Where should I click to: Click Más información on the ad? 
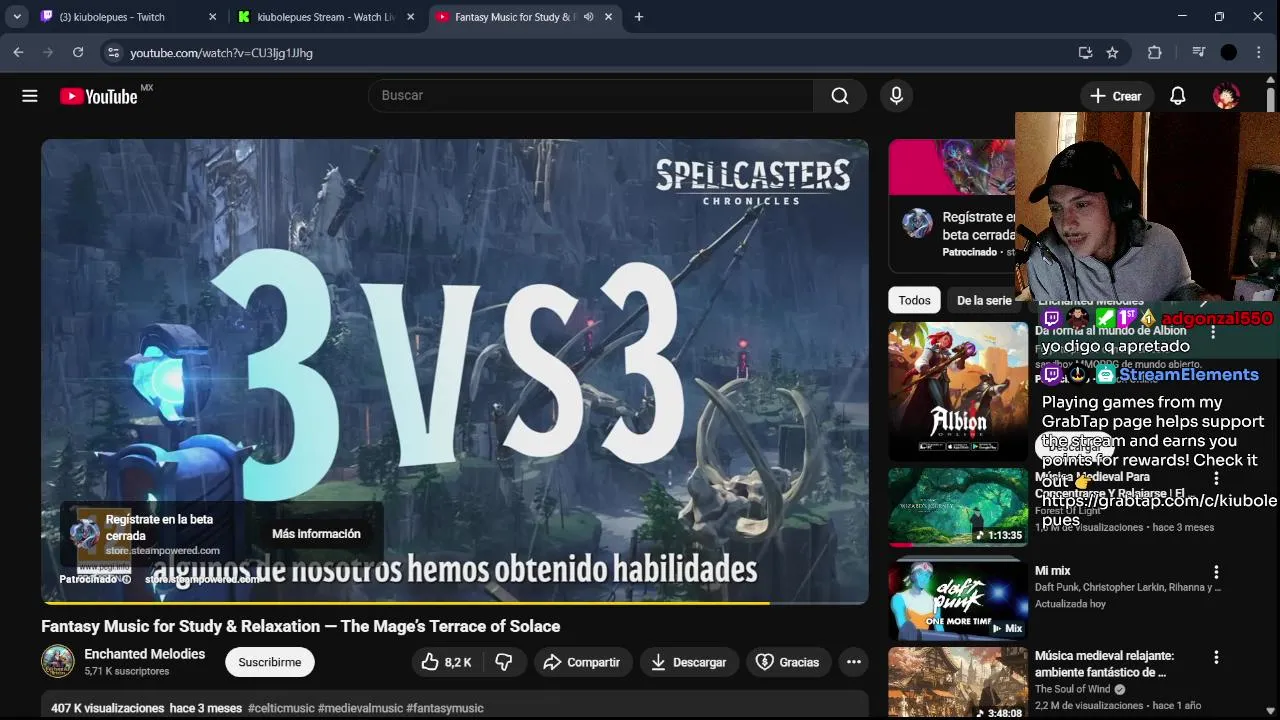click(x=316, y=534)
